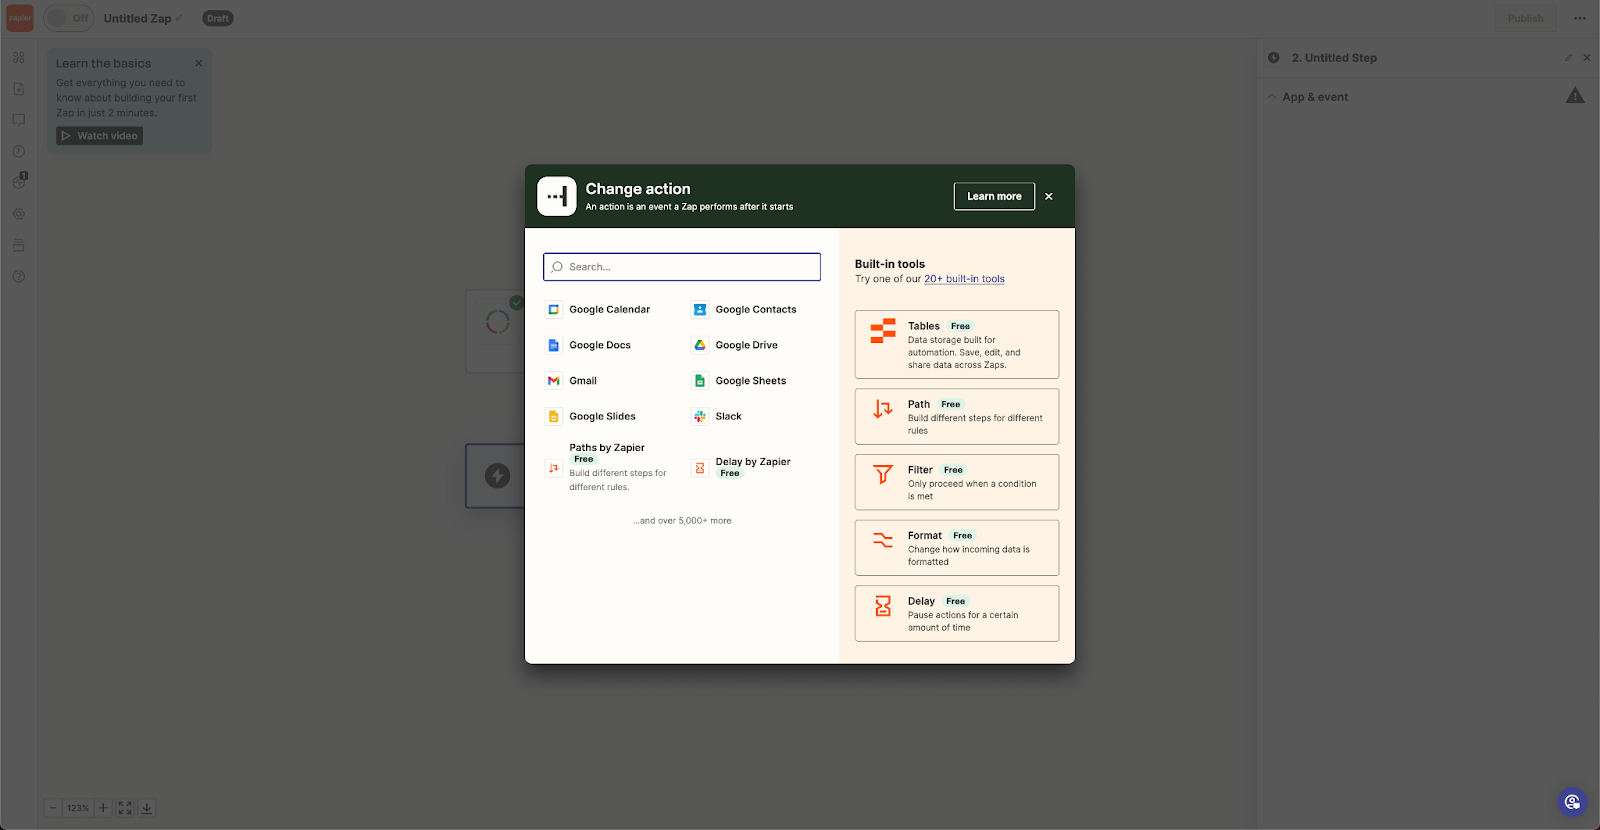Choose Paths by Zapier
Screen dimensions: 1600x830
608,467
